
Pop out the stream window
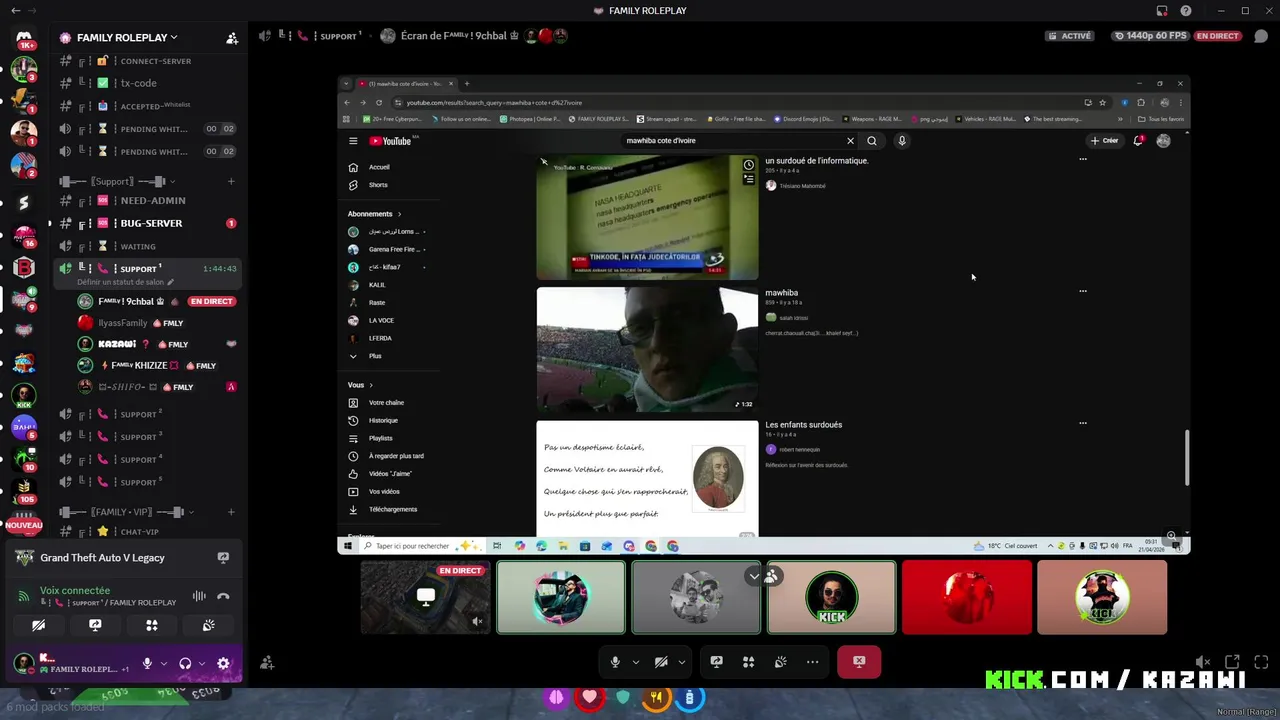point(1233,662)
